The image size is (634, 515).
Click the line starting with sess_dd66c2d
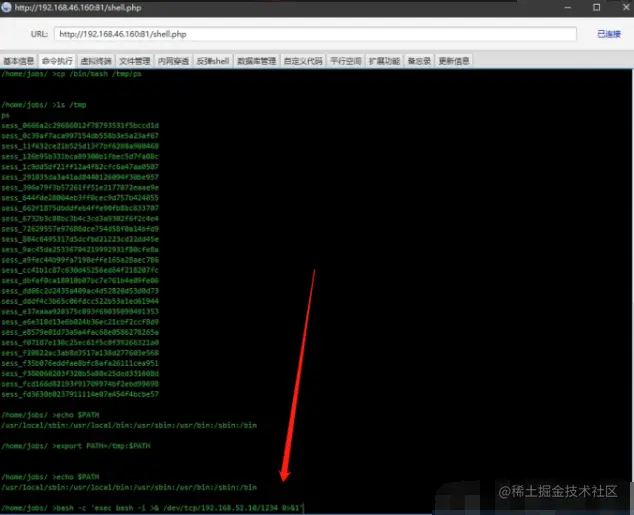(x=80, y=291)
